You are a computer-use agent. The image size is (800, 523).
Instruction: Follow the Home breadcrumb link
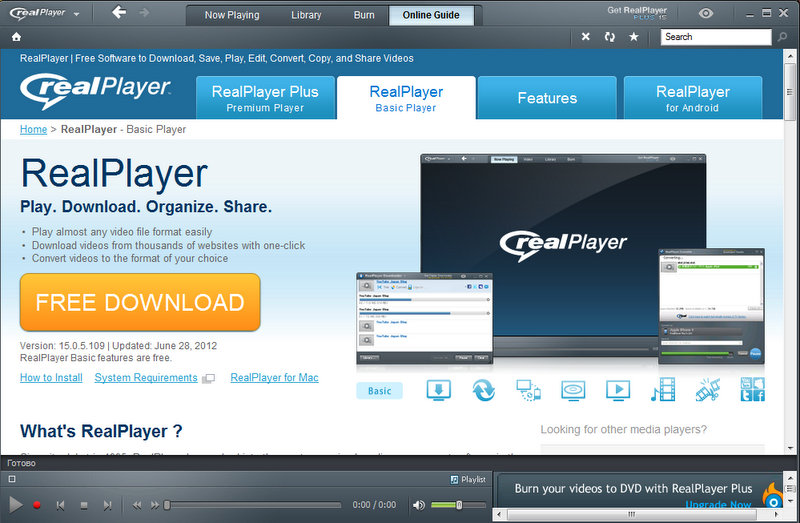33,130
